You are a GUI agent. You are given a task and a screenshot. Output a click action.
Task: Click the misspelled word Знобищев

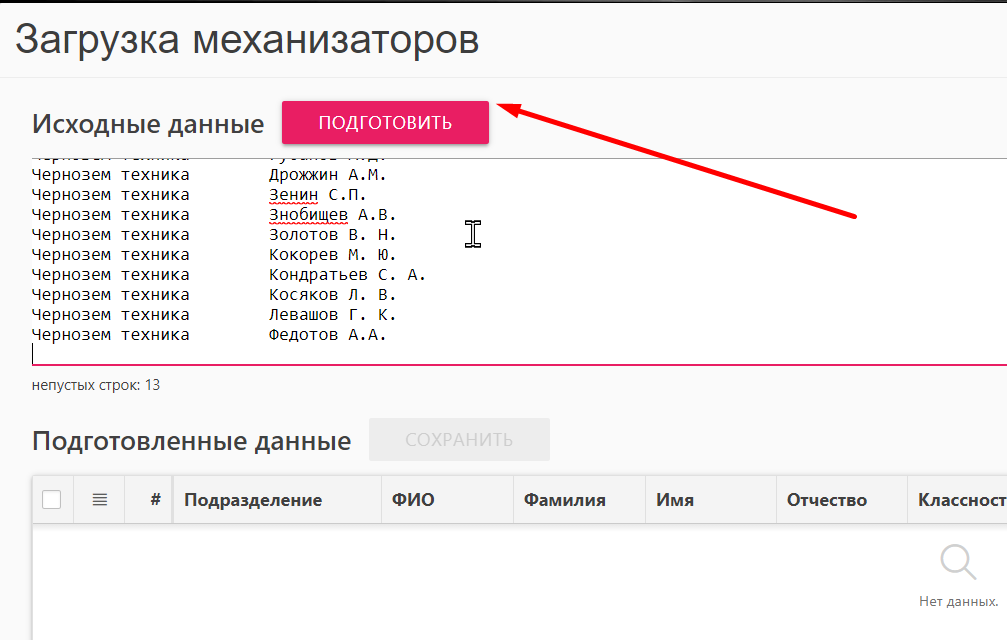click(308, 215)
